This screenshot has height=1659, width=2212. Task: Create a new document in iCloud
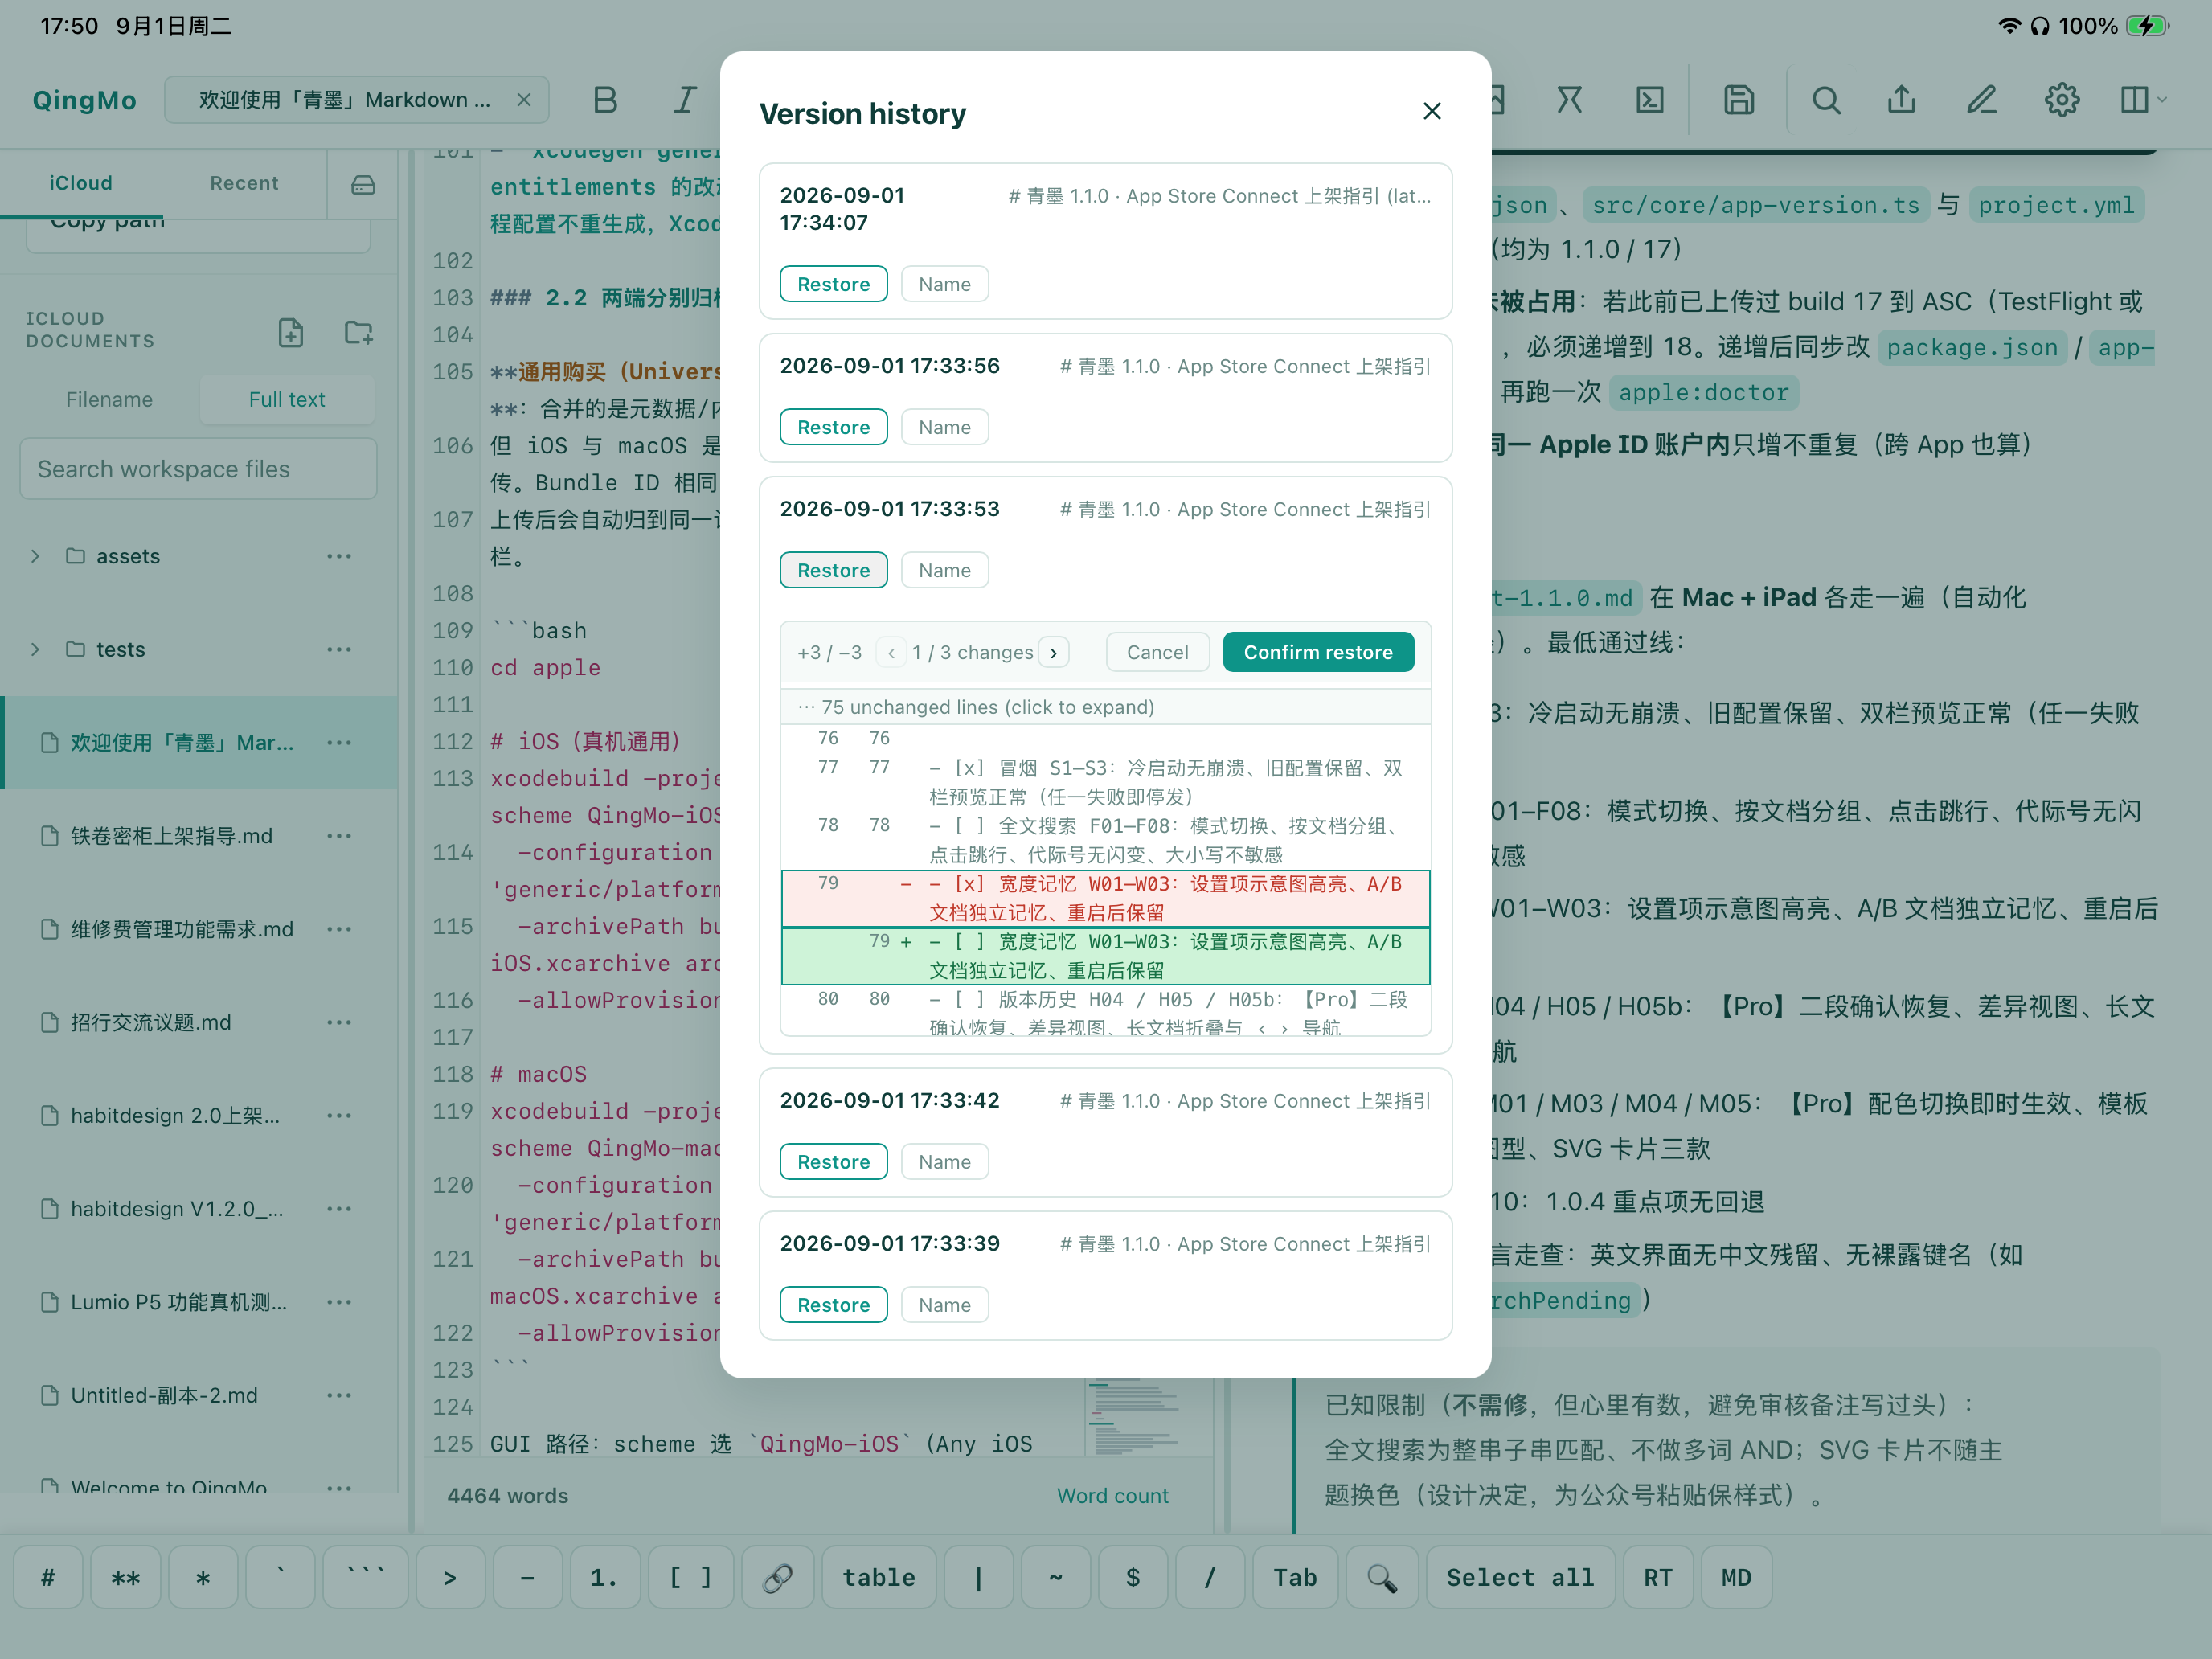click(x=291, y=332)
